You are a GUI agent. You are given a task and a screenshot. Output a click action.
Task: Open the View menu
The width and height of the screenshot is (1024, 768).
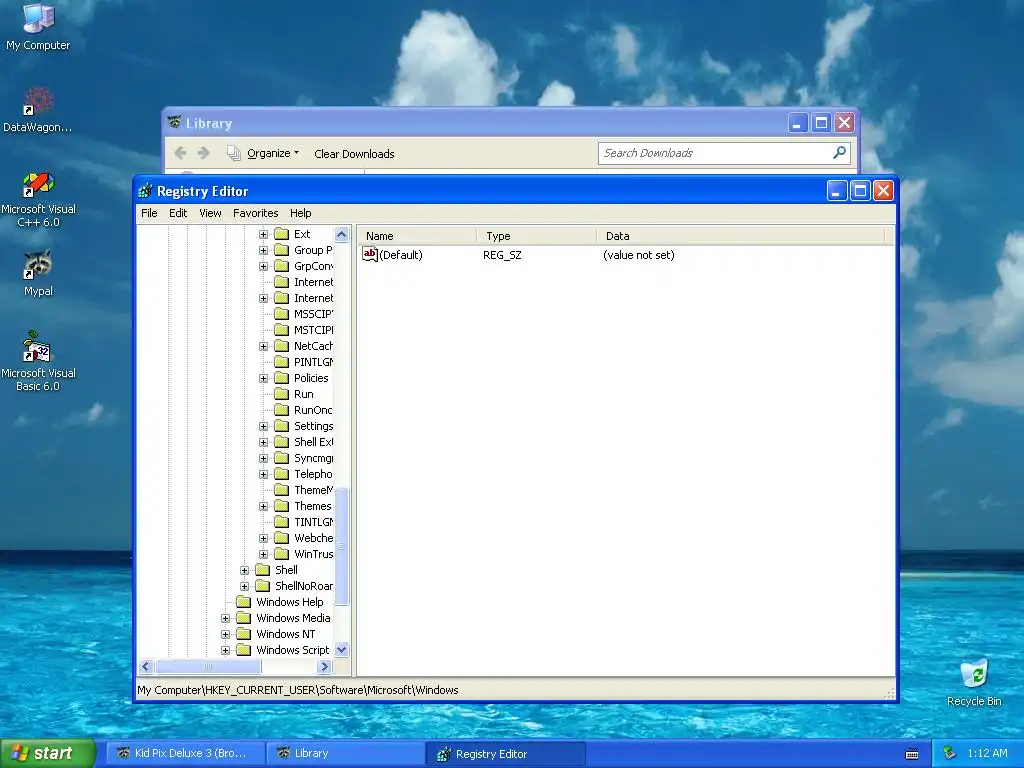(210, 213)
